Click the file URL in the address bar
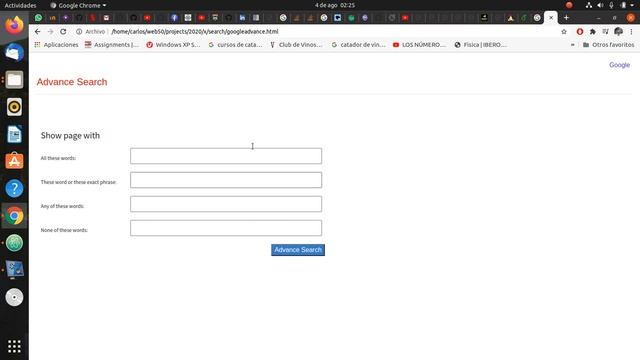 [x=195, y=31]
